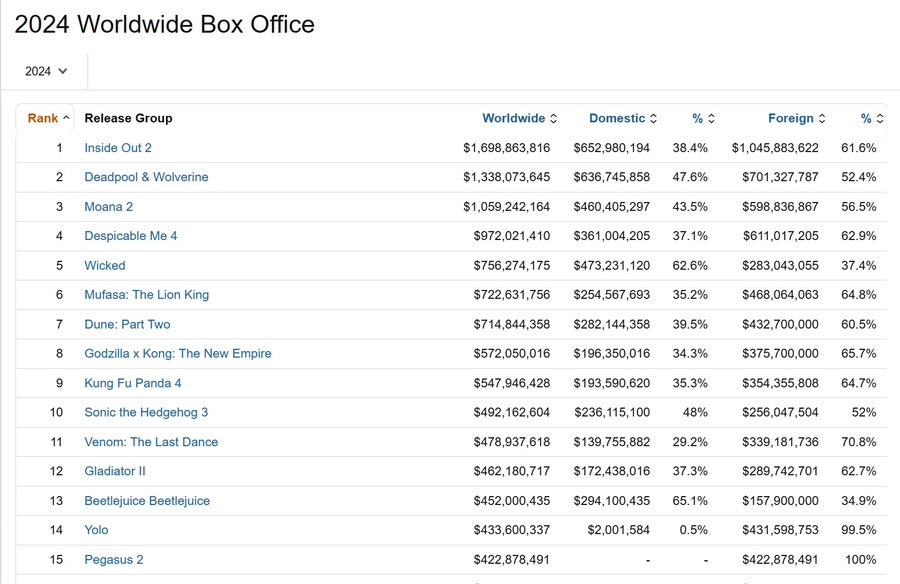The height and width of the screenshot is (584, 900).
Task: Sort table by Rank column
Action: point(48,118)
